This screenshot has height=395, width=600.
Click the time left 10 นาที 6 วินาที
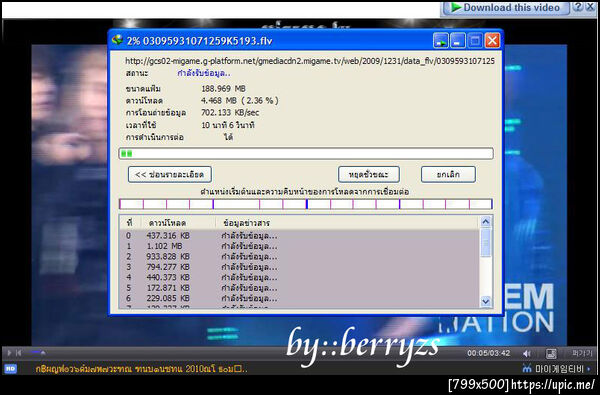tap(228, 125)
